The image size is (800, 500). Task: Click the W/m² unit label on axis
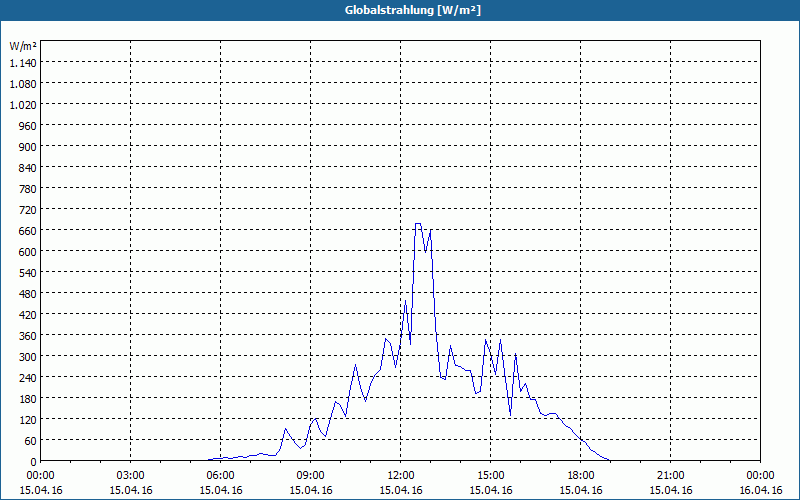point(23,46)
